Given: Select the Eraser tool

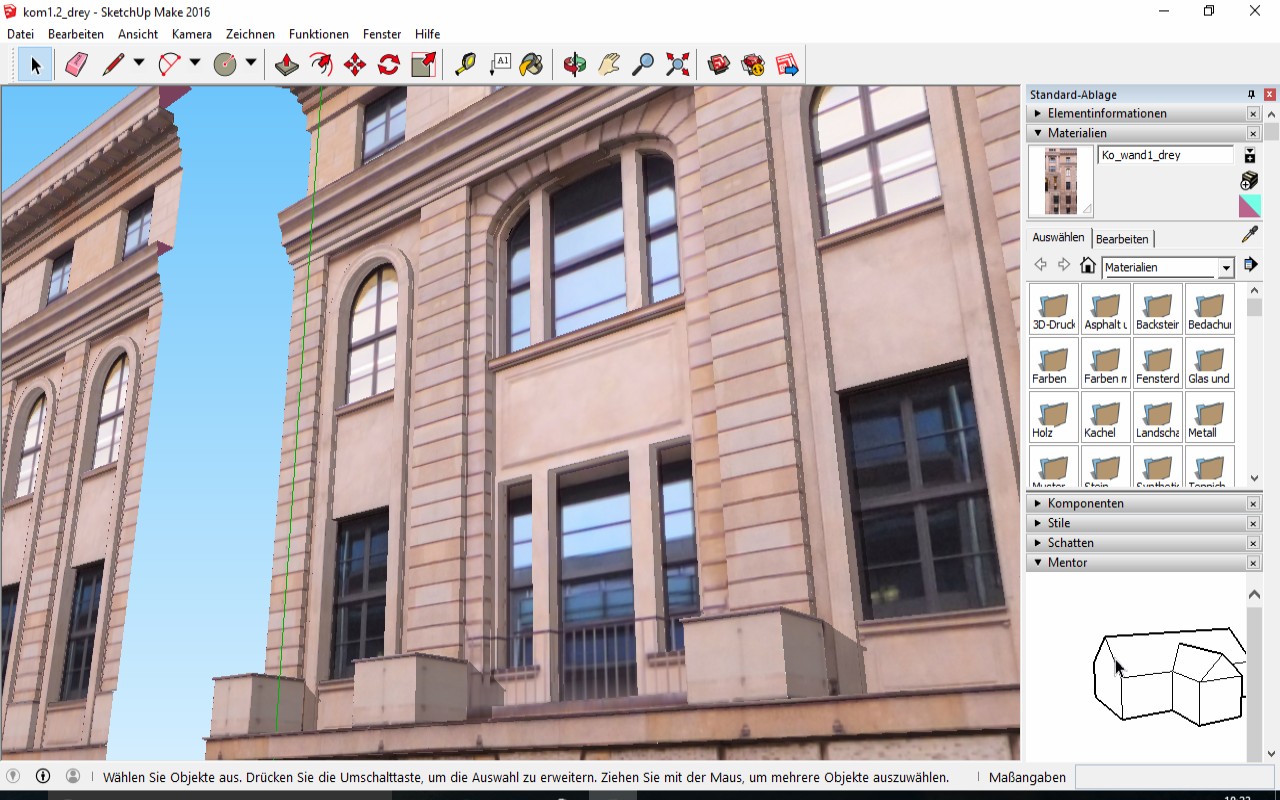Looking at the screenshot, I should click(76, 65).
